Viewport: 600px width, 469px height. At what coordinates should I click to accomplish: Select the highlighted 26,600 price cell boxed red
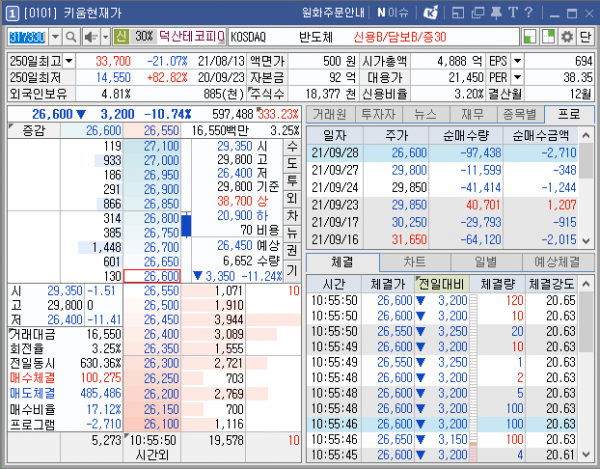[x=152, y=276]
